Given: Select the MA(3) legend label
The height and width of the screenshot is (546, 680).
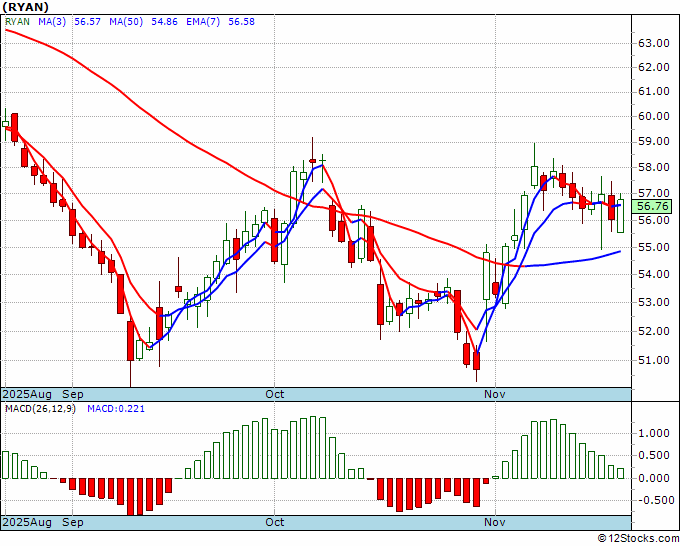Looking at the screenshot, I should [52, 22].
